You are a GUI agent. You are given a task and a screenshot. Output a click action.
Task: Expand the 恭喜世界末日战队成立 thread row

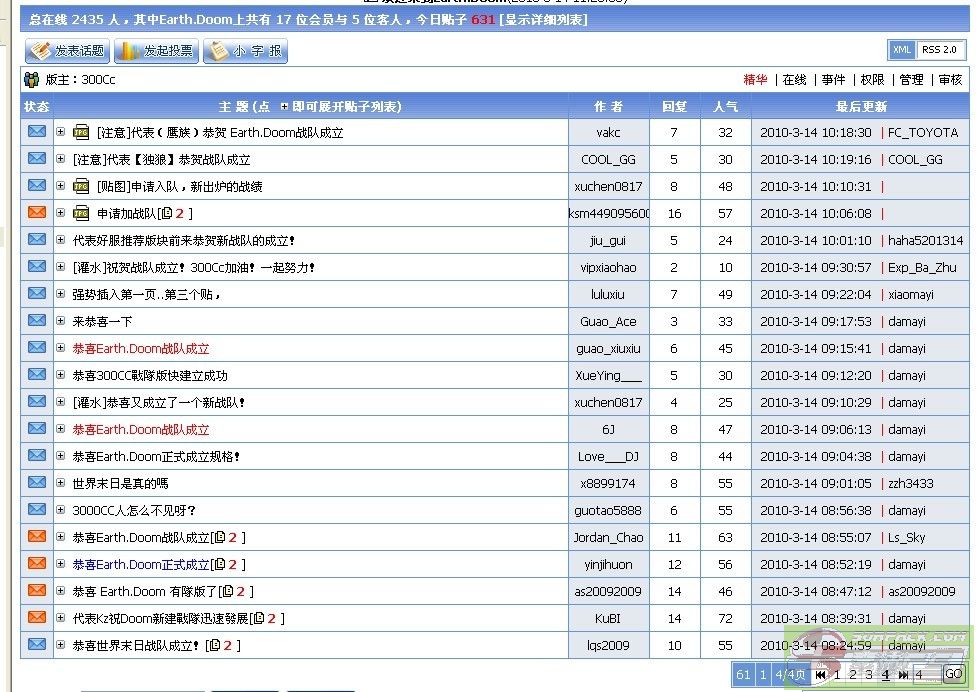(x=60, y=645)
